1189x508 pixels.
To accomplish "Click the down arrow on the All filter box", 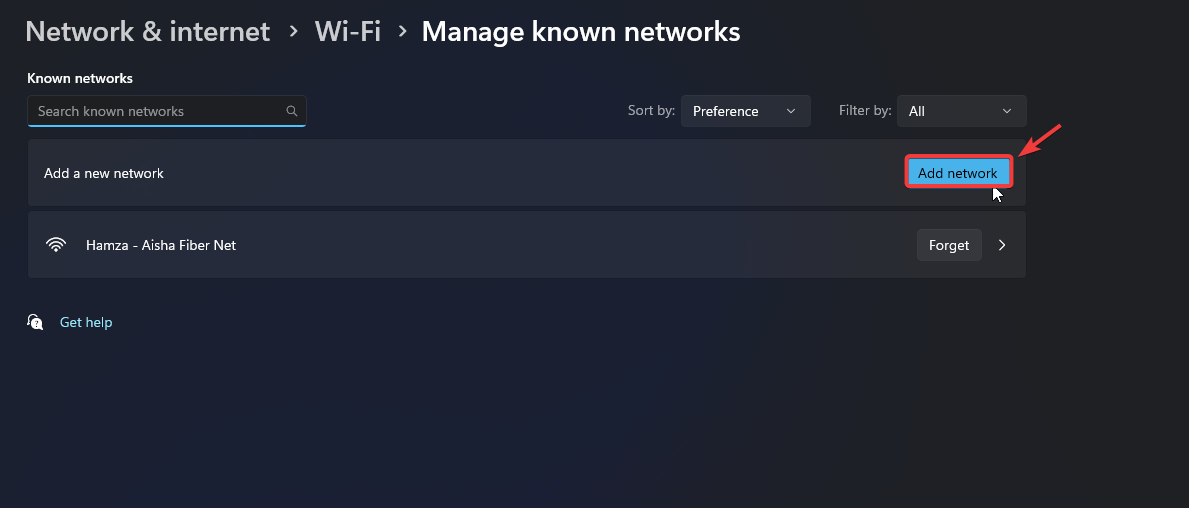I will (x=1007, y=111).
